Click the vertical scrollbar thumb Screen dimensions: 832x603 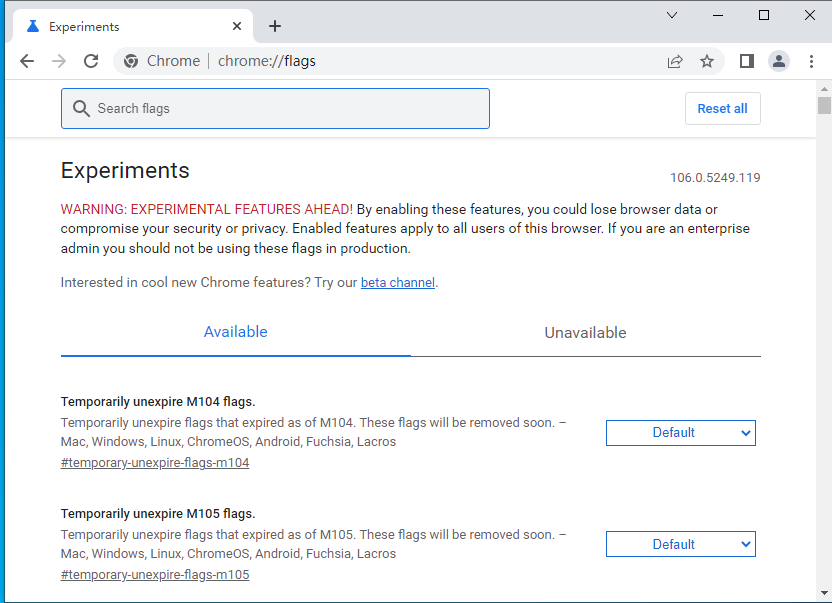click(x=824, y=105)
